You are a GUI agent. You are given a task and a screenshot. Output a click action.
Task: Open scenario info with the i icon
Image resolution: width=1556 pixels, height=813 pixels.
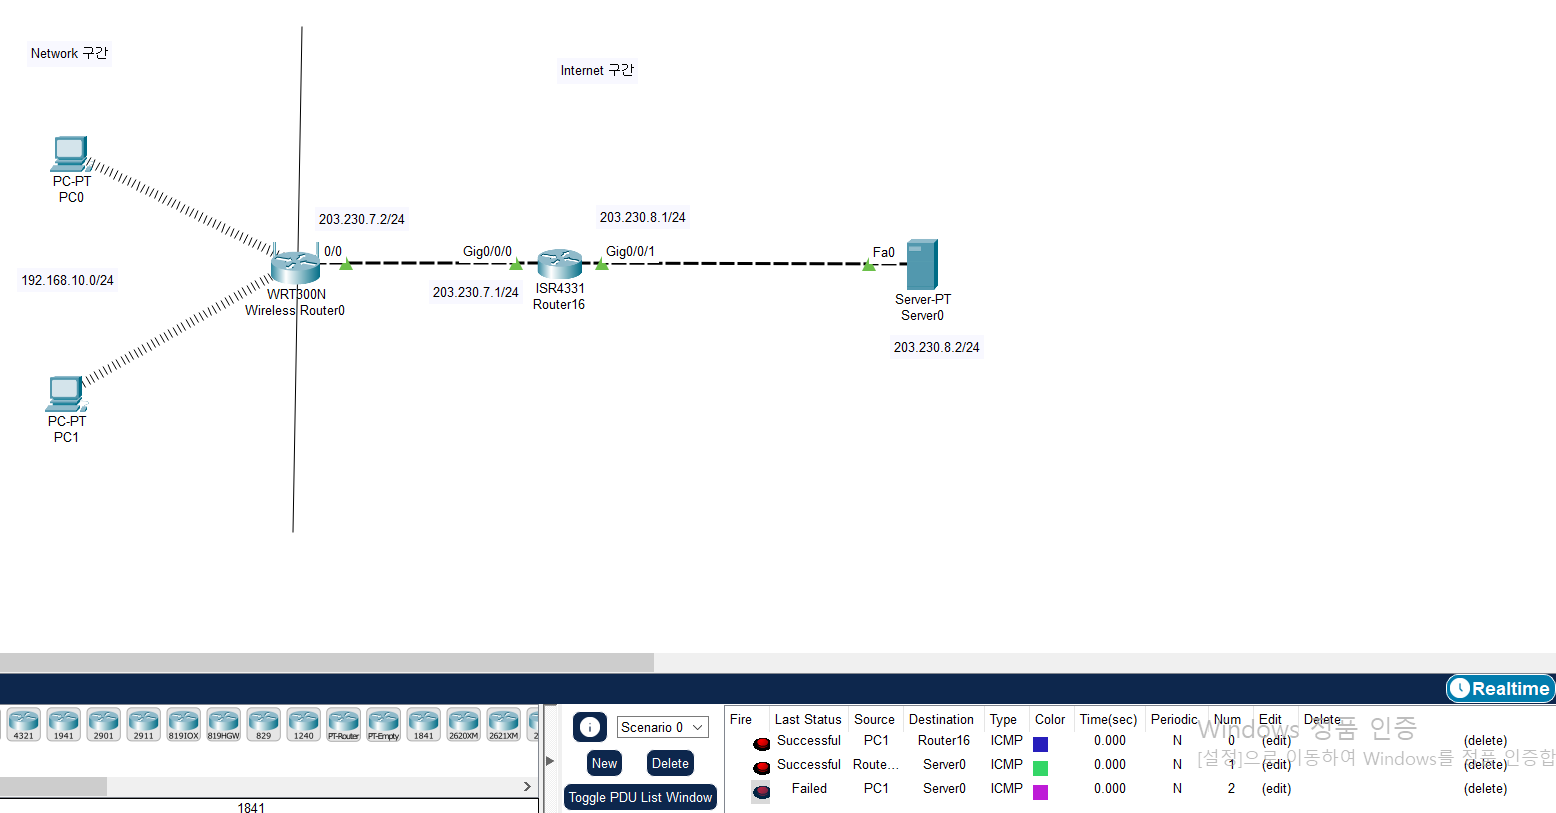[x=590, y=727]
